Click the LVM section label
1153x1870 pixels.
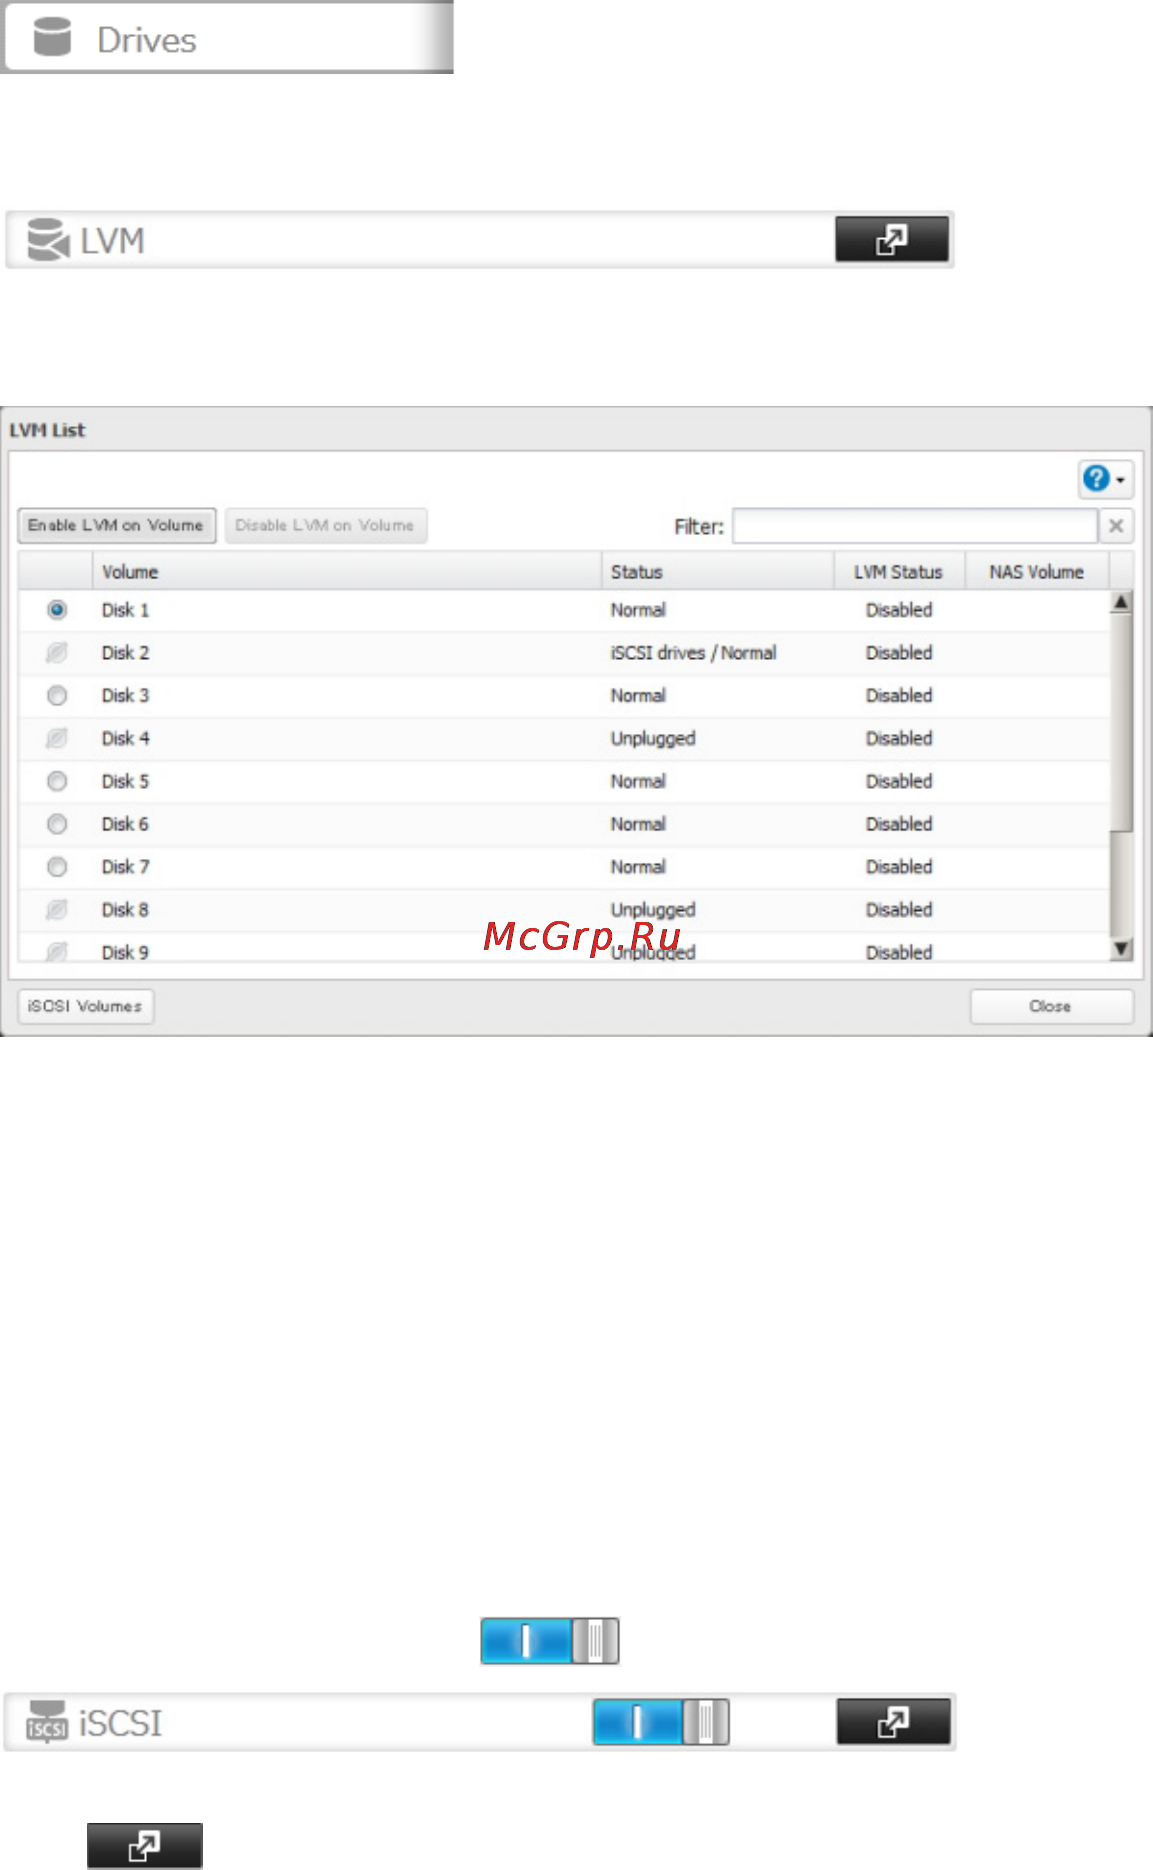pyautogui.click(x=113, y=241)
